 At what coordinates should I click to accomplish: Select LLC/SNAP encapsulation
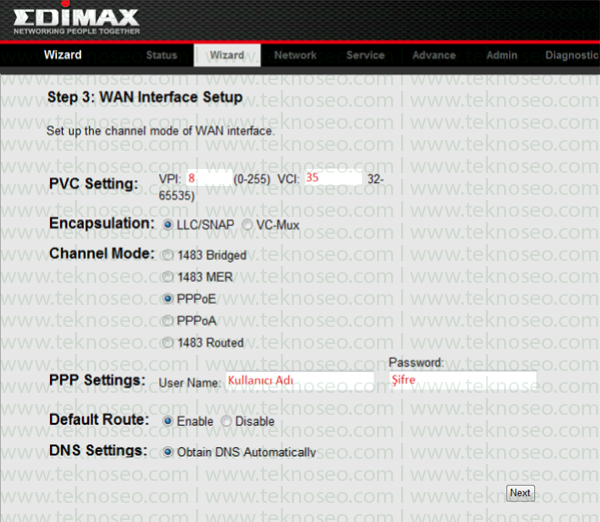(x=168, y=225)
